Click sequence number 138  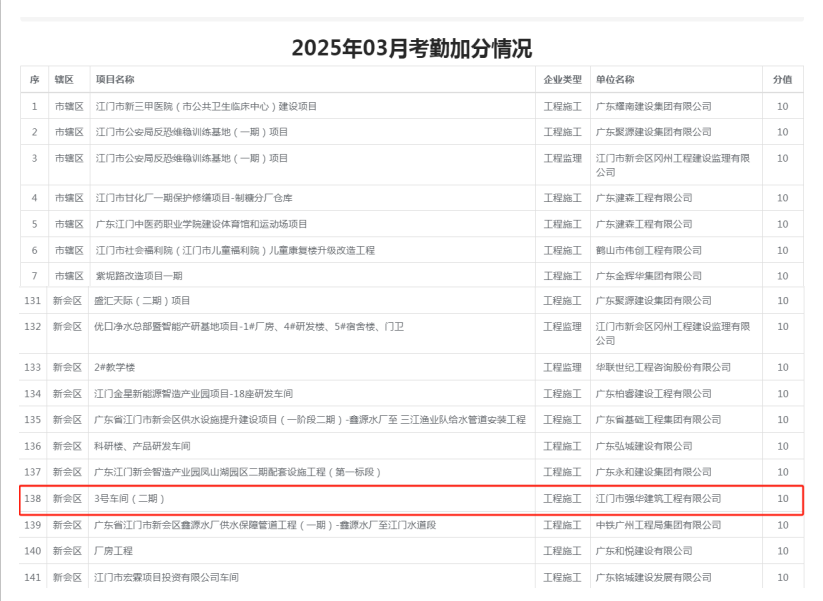click(x=33, y=499)
